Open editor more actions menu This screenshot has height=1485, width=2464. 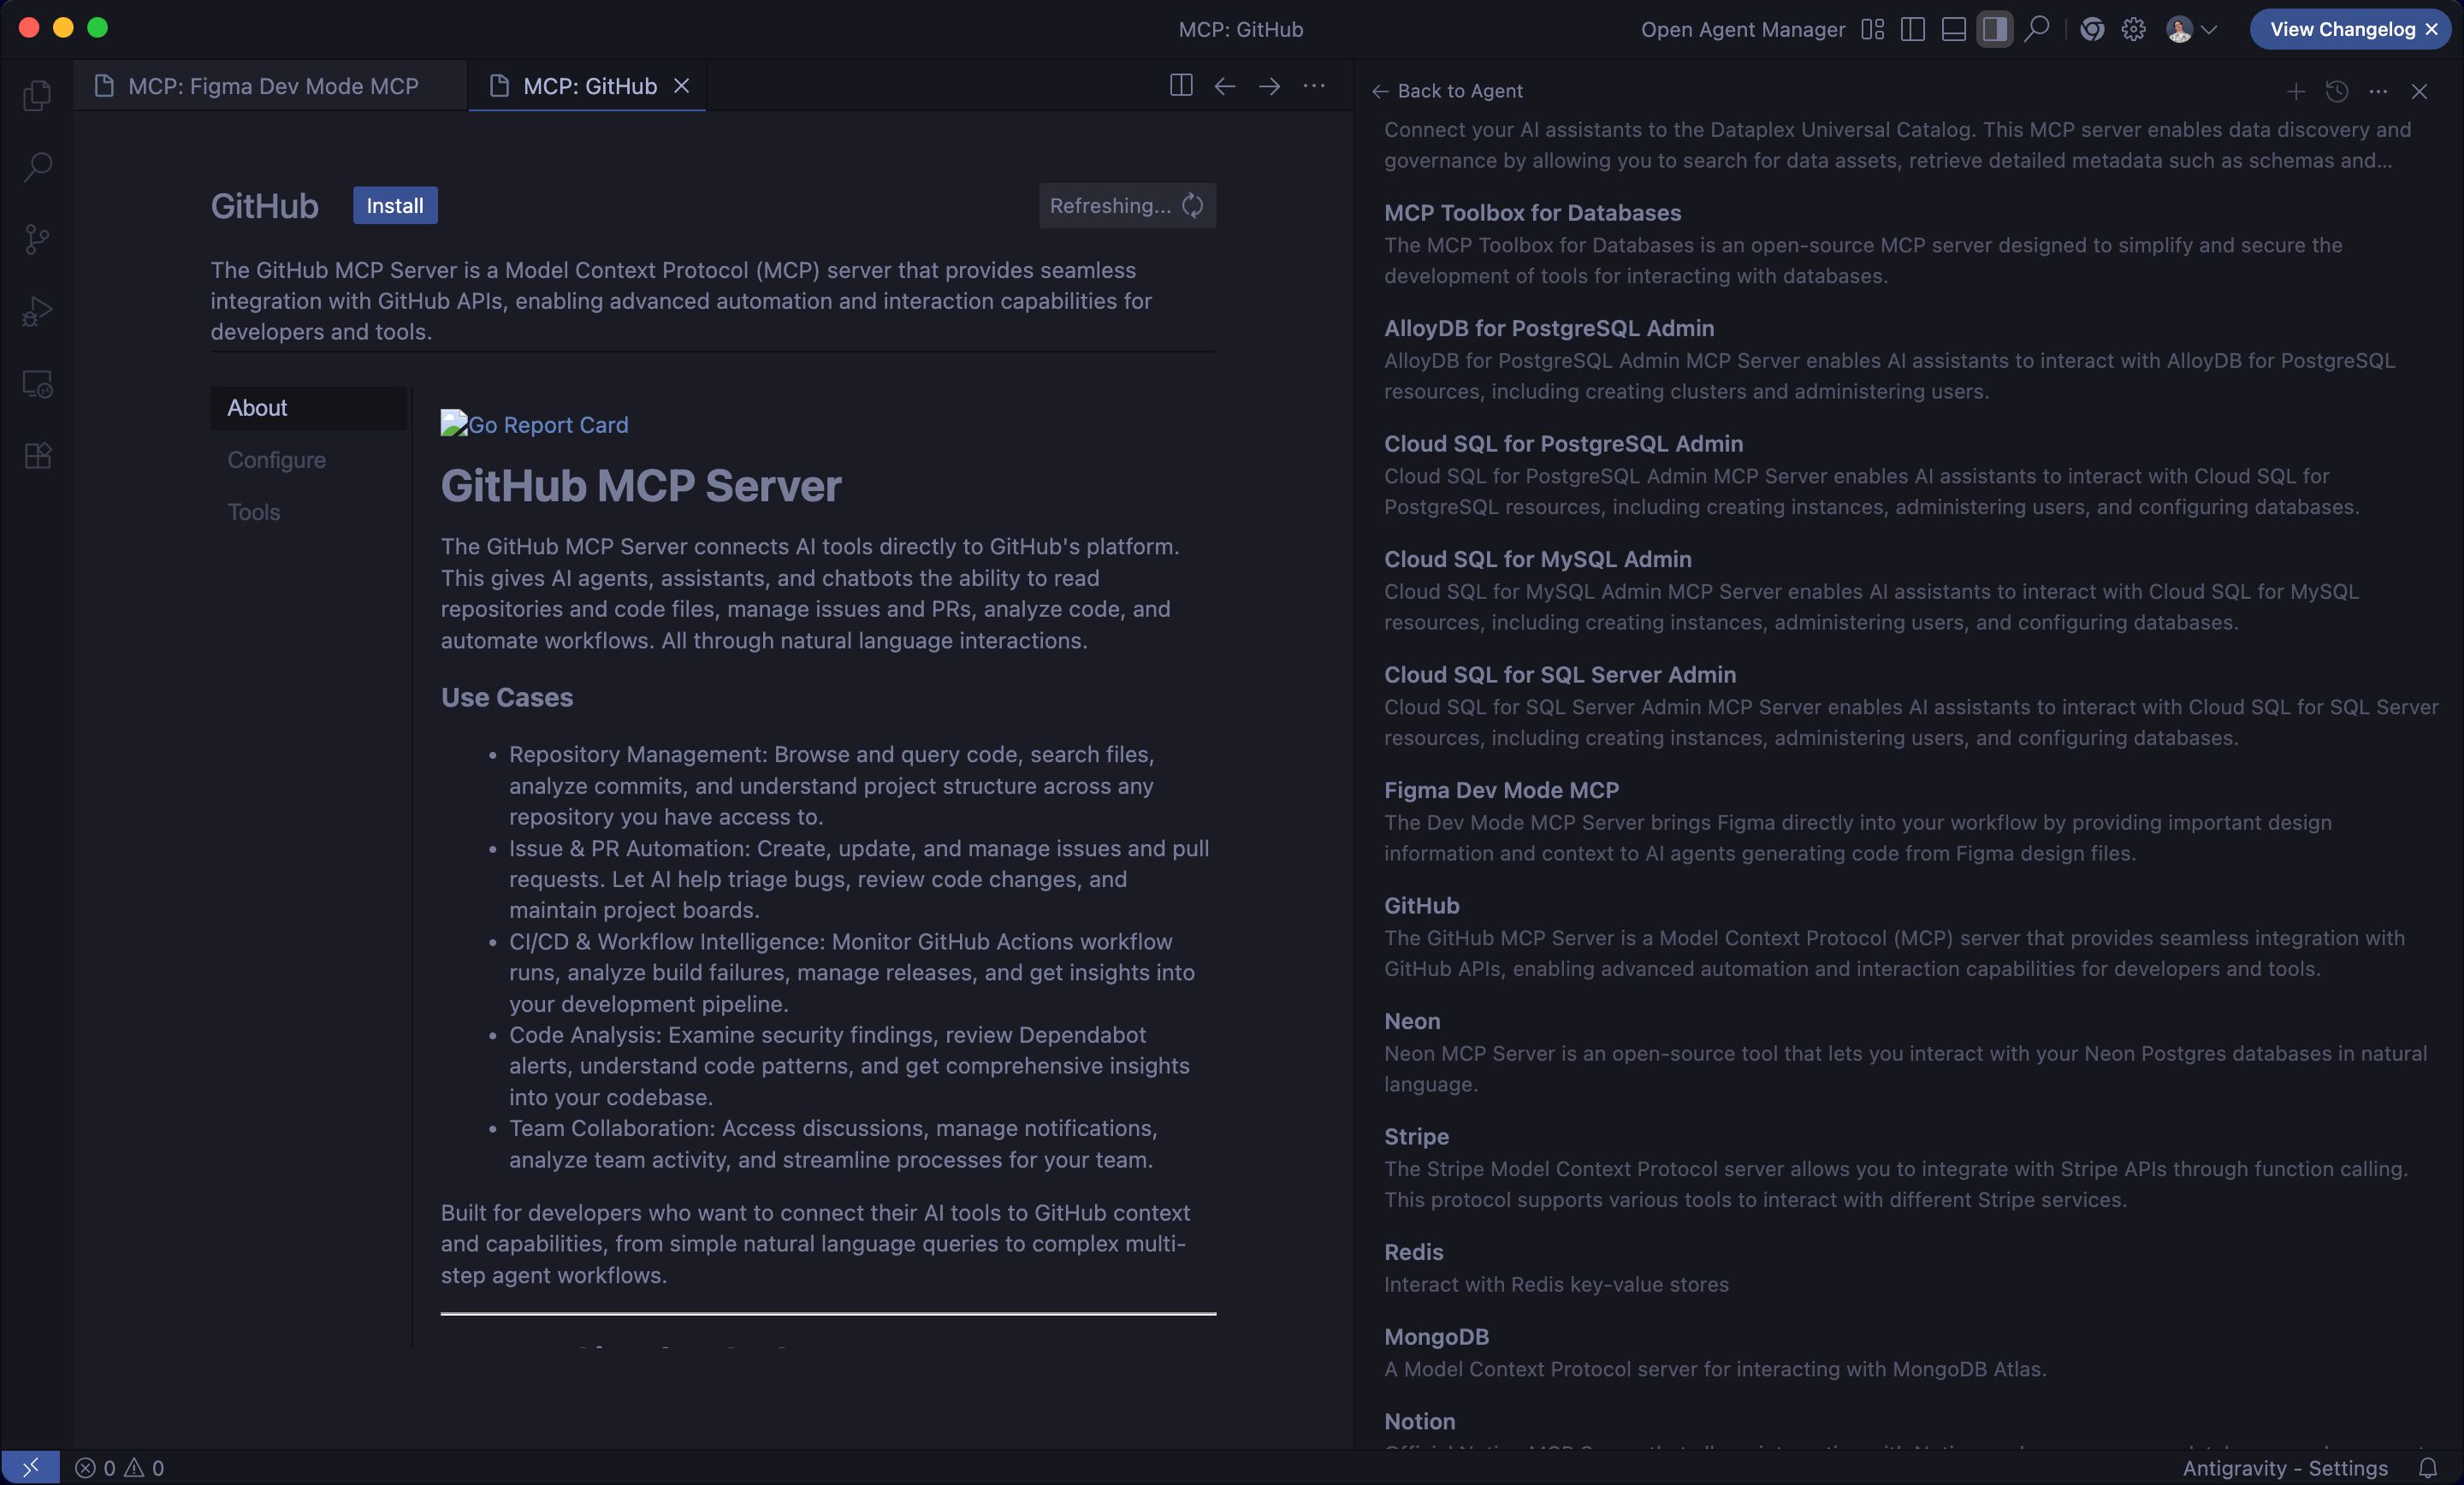pos(1313,86)
